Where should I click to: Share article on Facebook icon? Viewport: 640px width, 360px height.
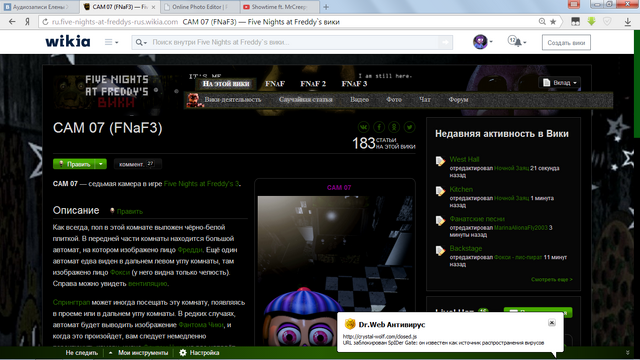[379, 127]
